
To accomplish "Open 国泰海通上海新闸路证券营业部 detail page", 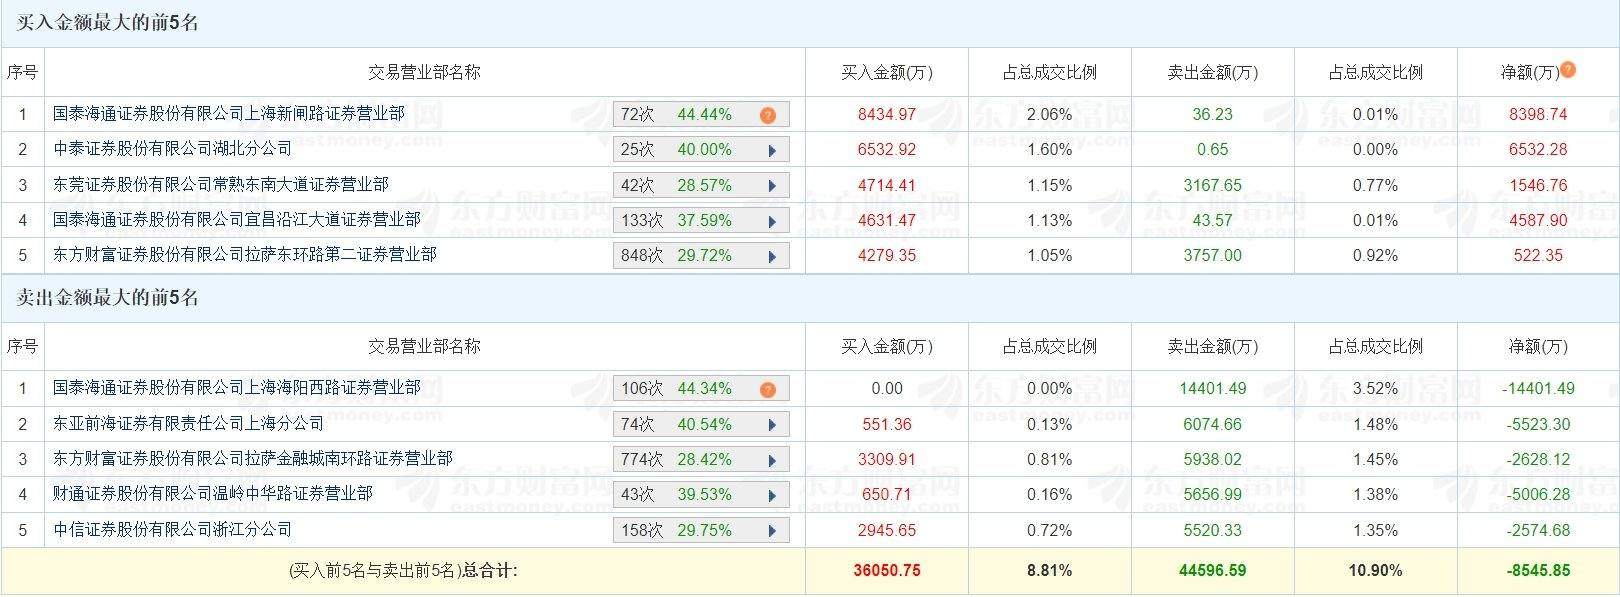I will point(200,114).
